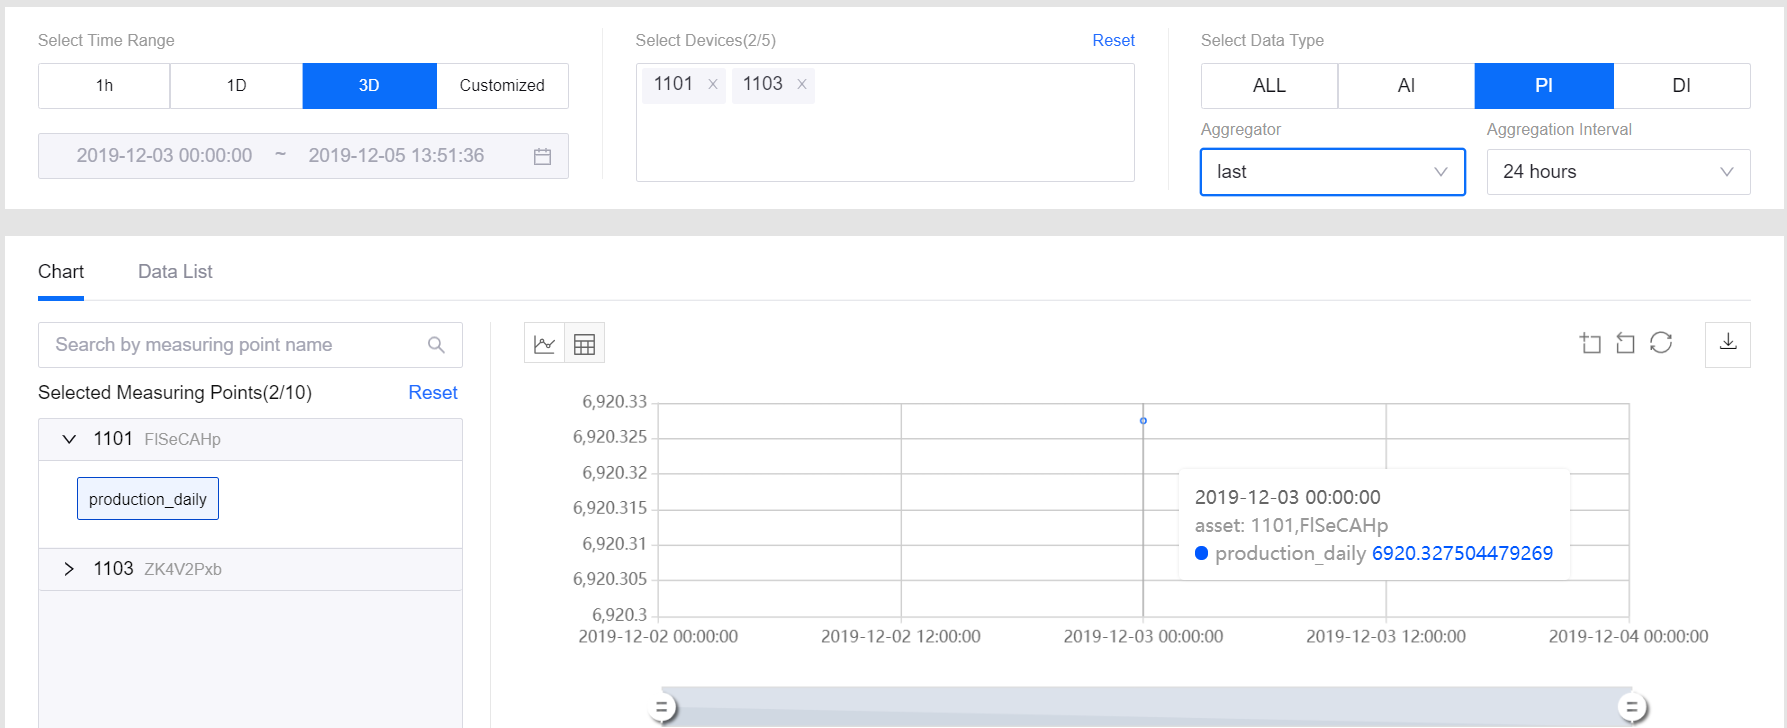Click the chart data point at 2019-12-03
The image size is (1787, 728).
(x=1143, y=421)
